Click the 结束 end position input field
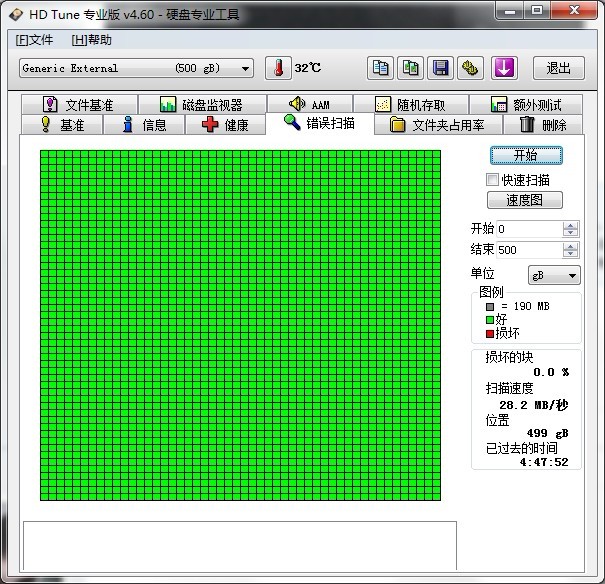This screenshot has height=584, width=605. tap(529, 250)
